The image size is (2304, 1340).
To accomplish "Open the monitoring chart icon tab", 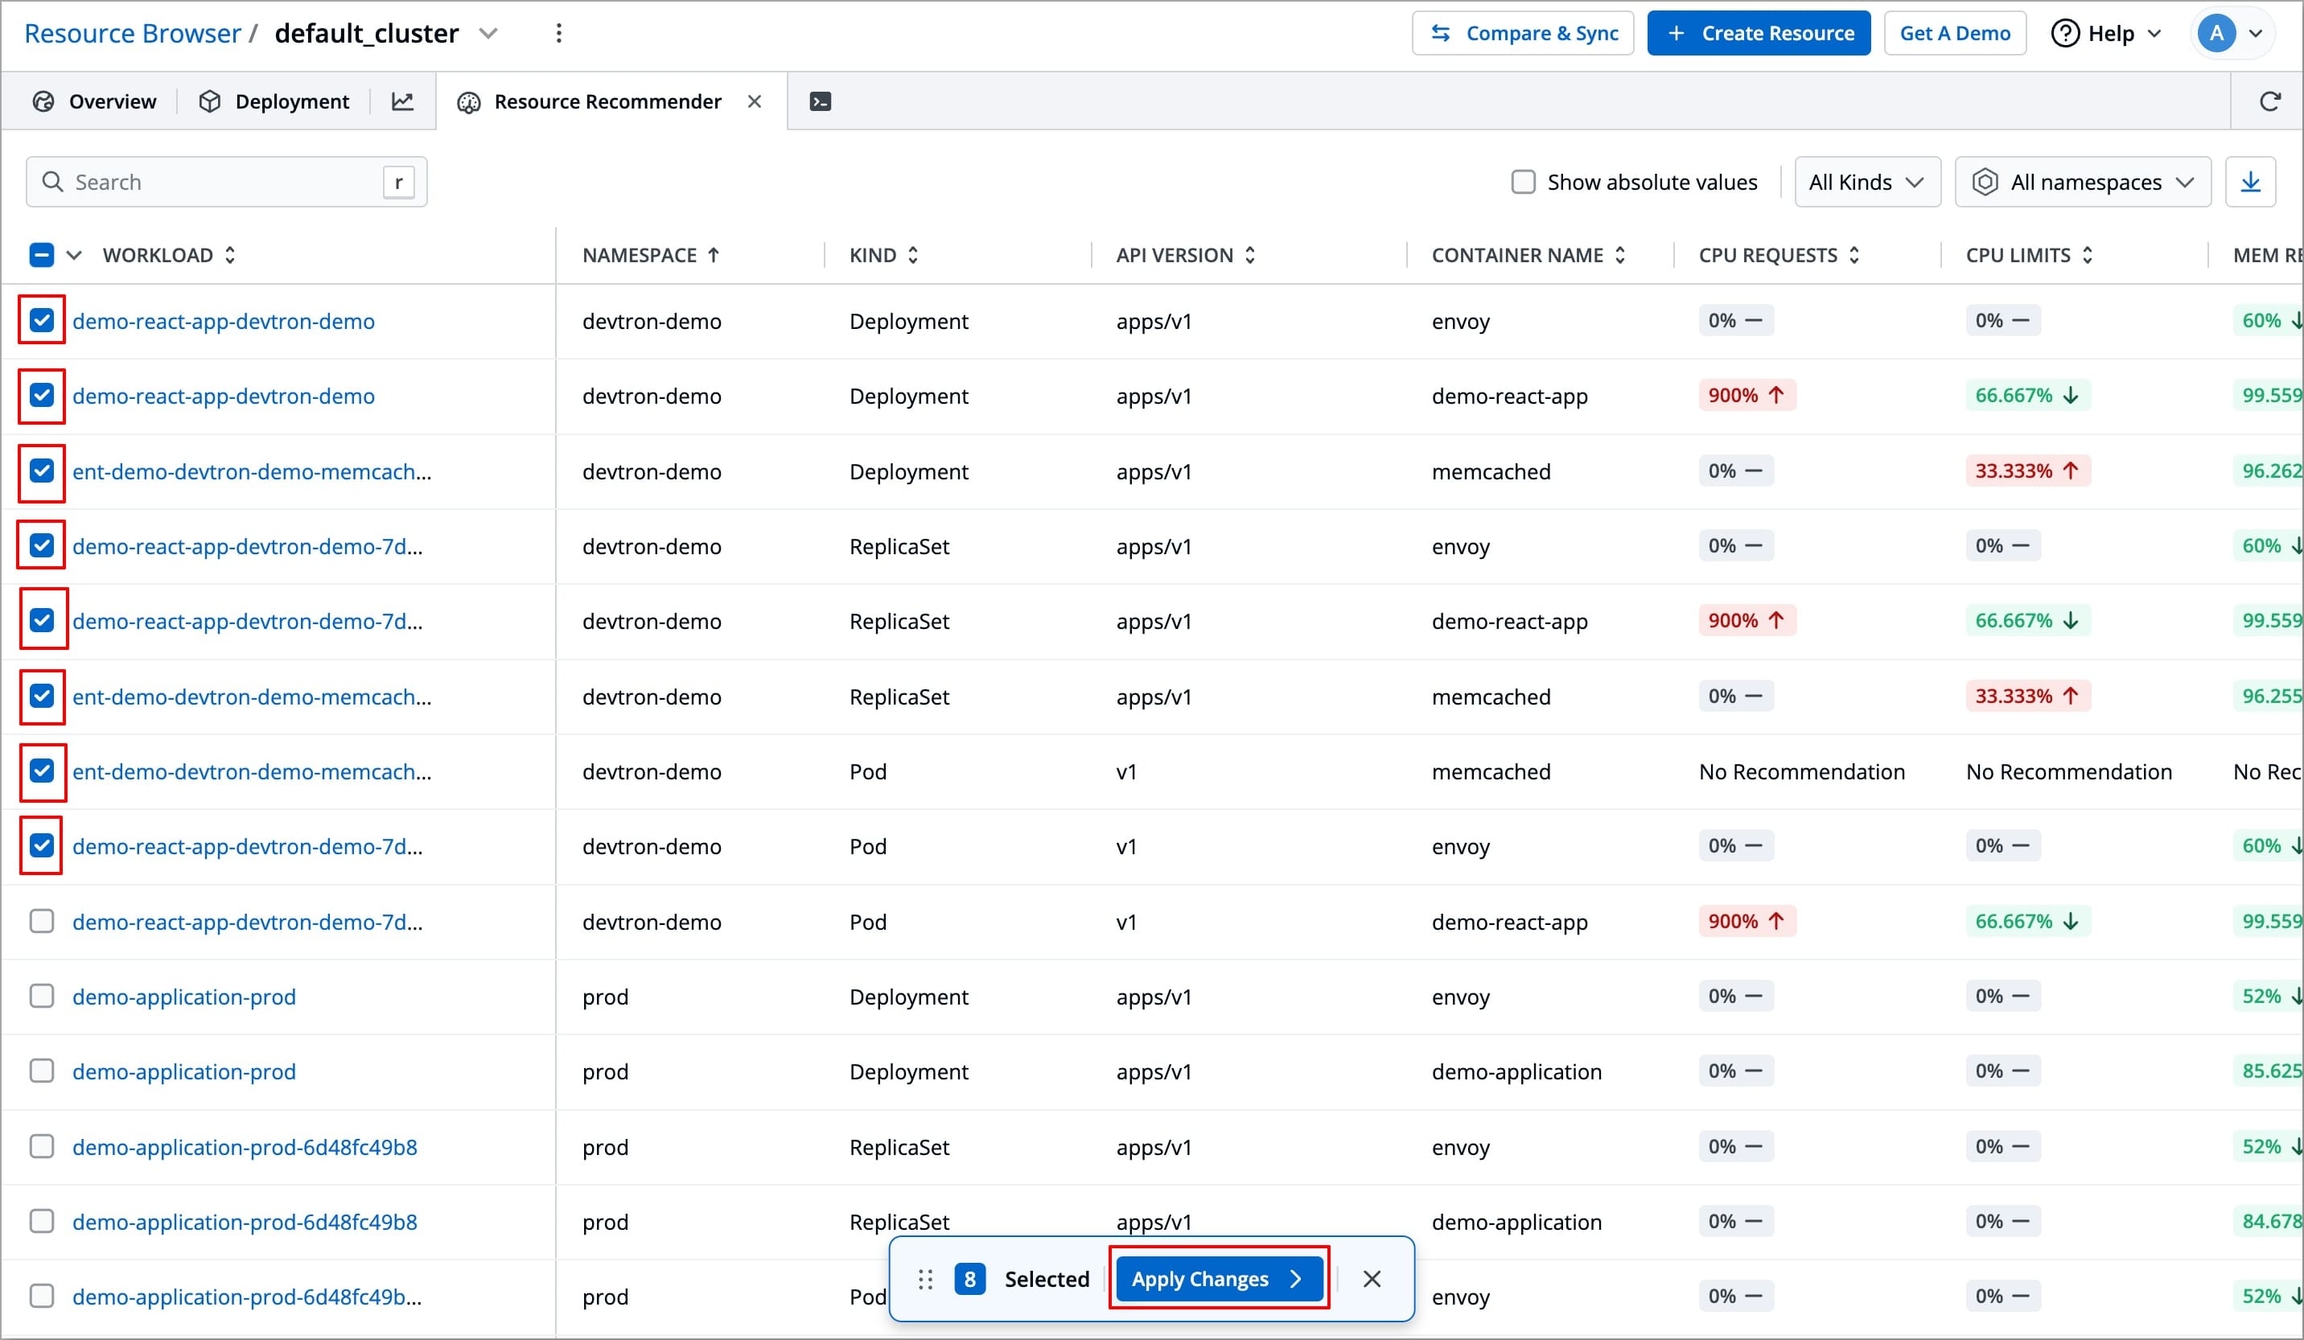I will [402, 101].
